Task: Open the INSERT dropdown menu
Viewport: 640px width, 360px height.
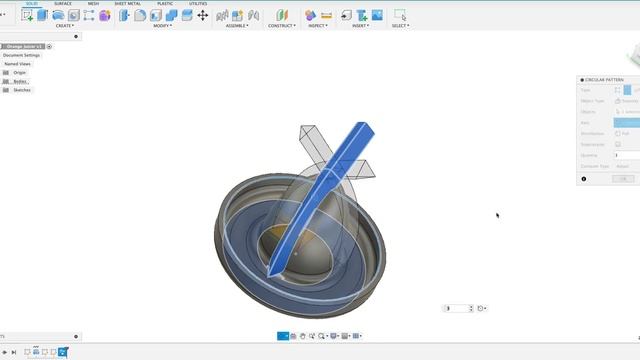Action: 360,26
